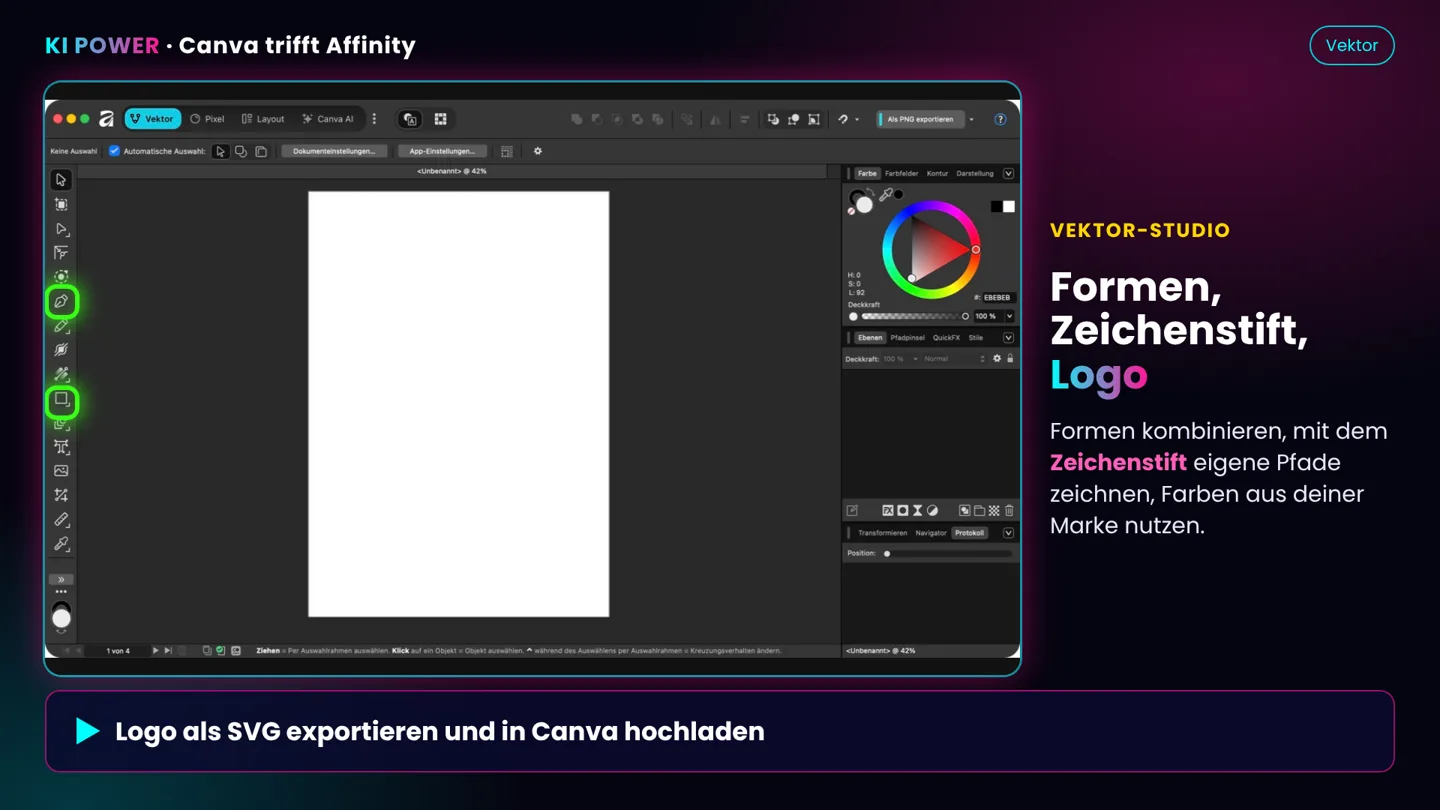
Task: Expand the Farbe panel options chevron
Action: (1008, 174)
